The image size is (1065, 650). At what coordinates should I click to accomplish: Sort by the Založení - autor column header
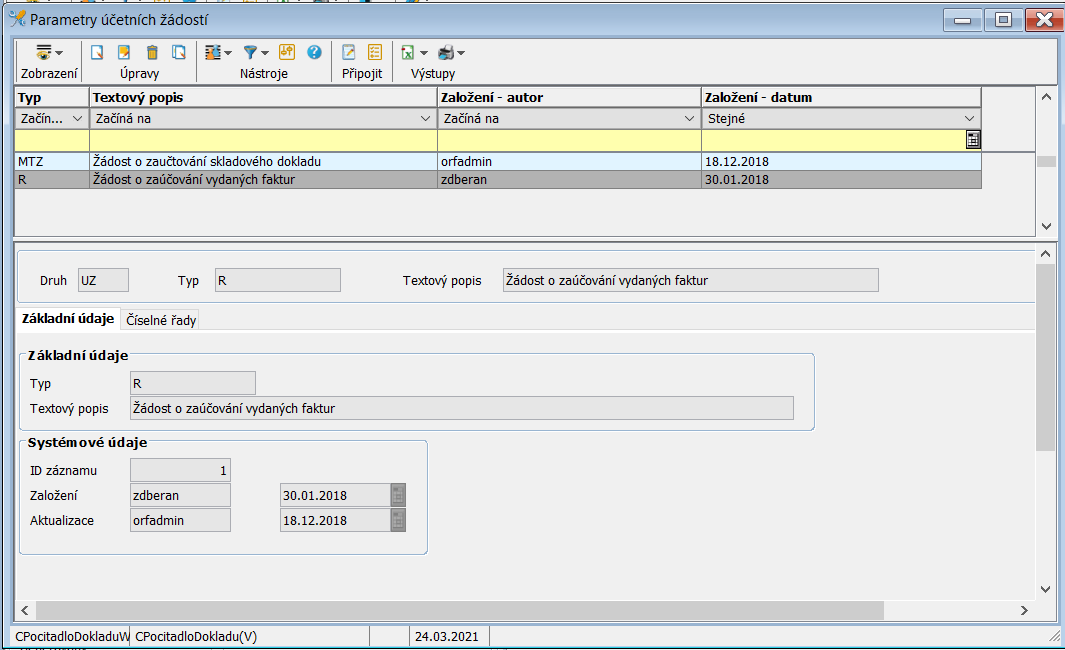(569, 98)
